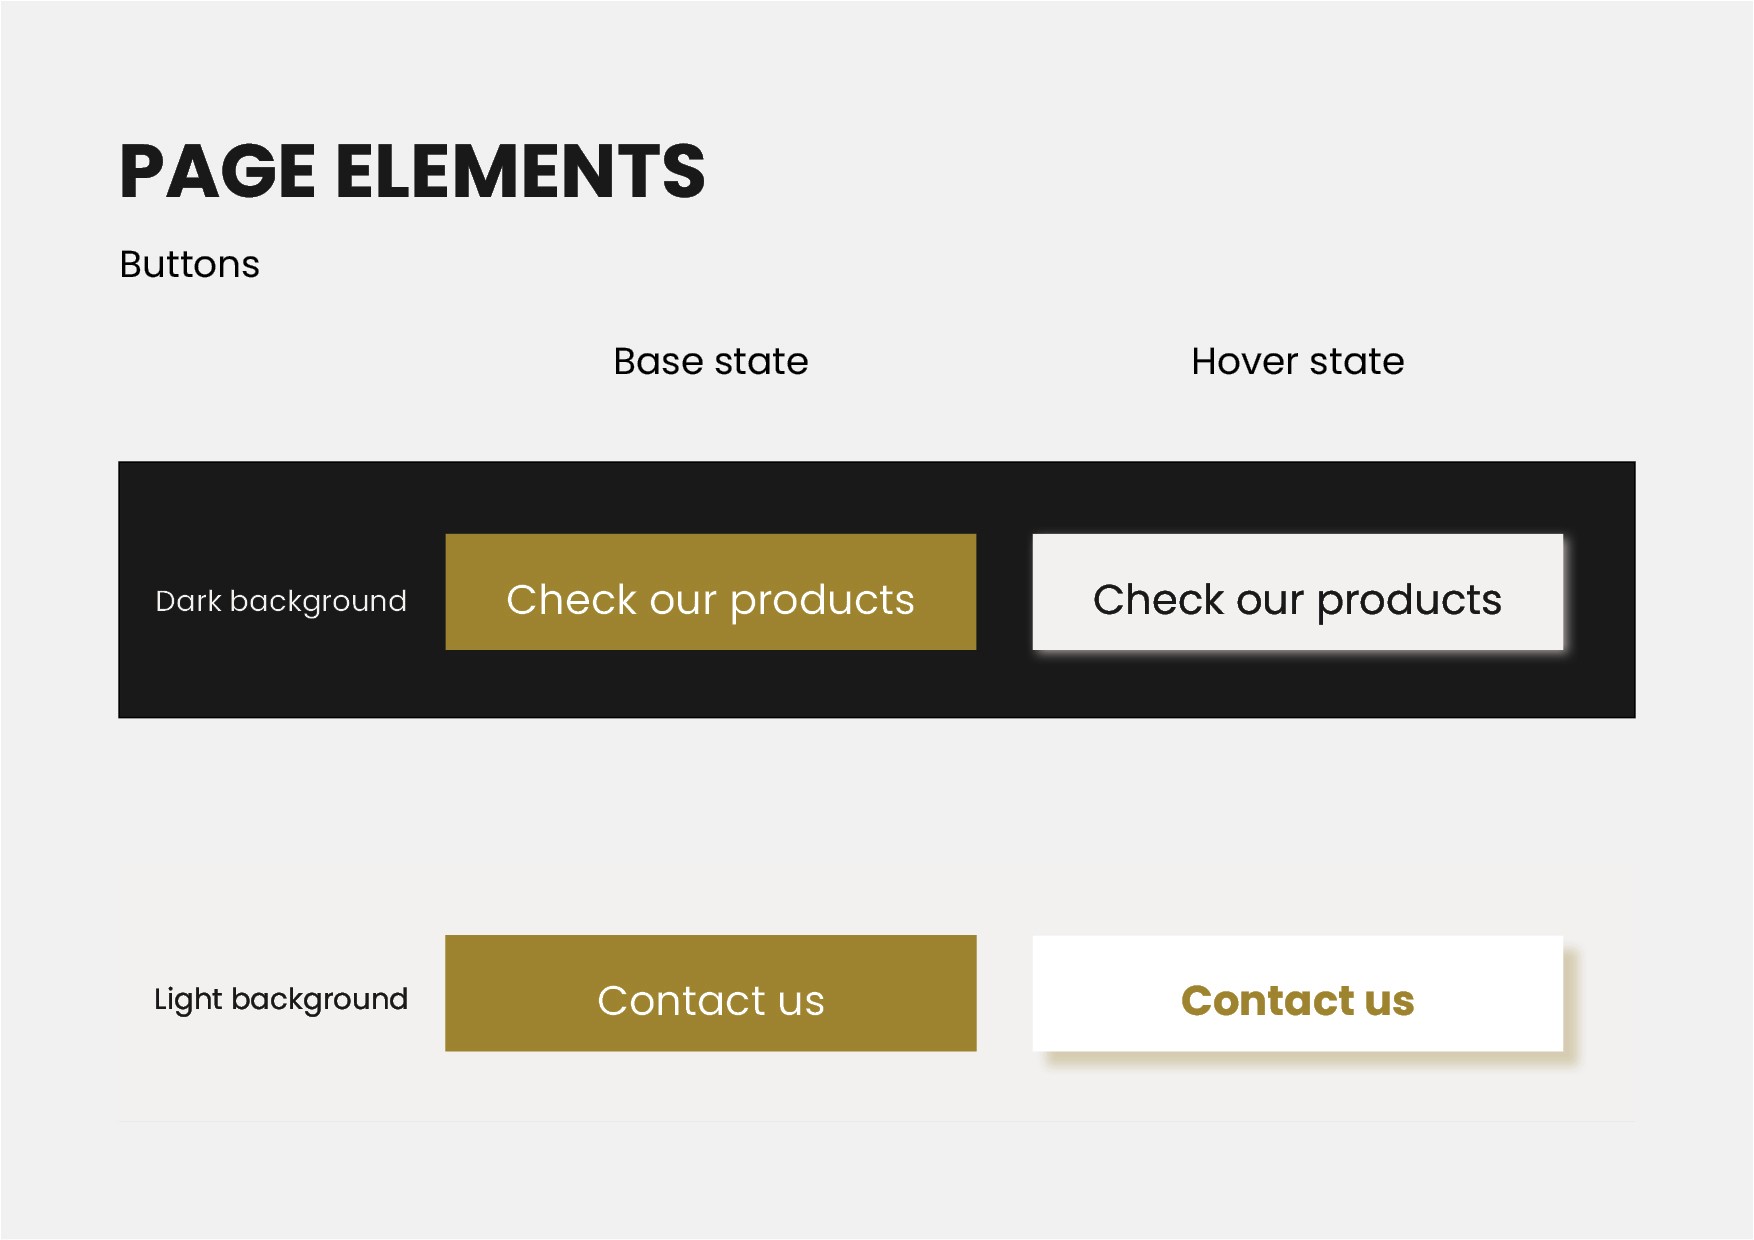
Task: Select the "Dark background" row label
Action: (x=281, y=601)
